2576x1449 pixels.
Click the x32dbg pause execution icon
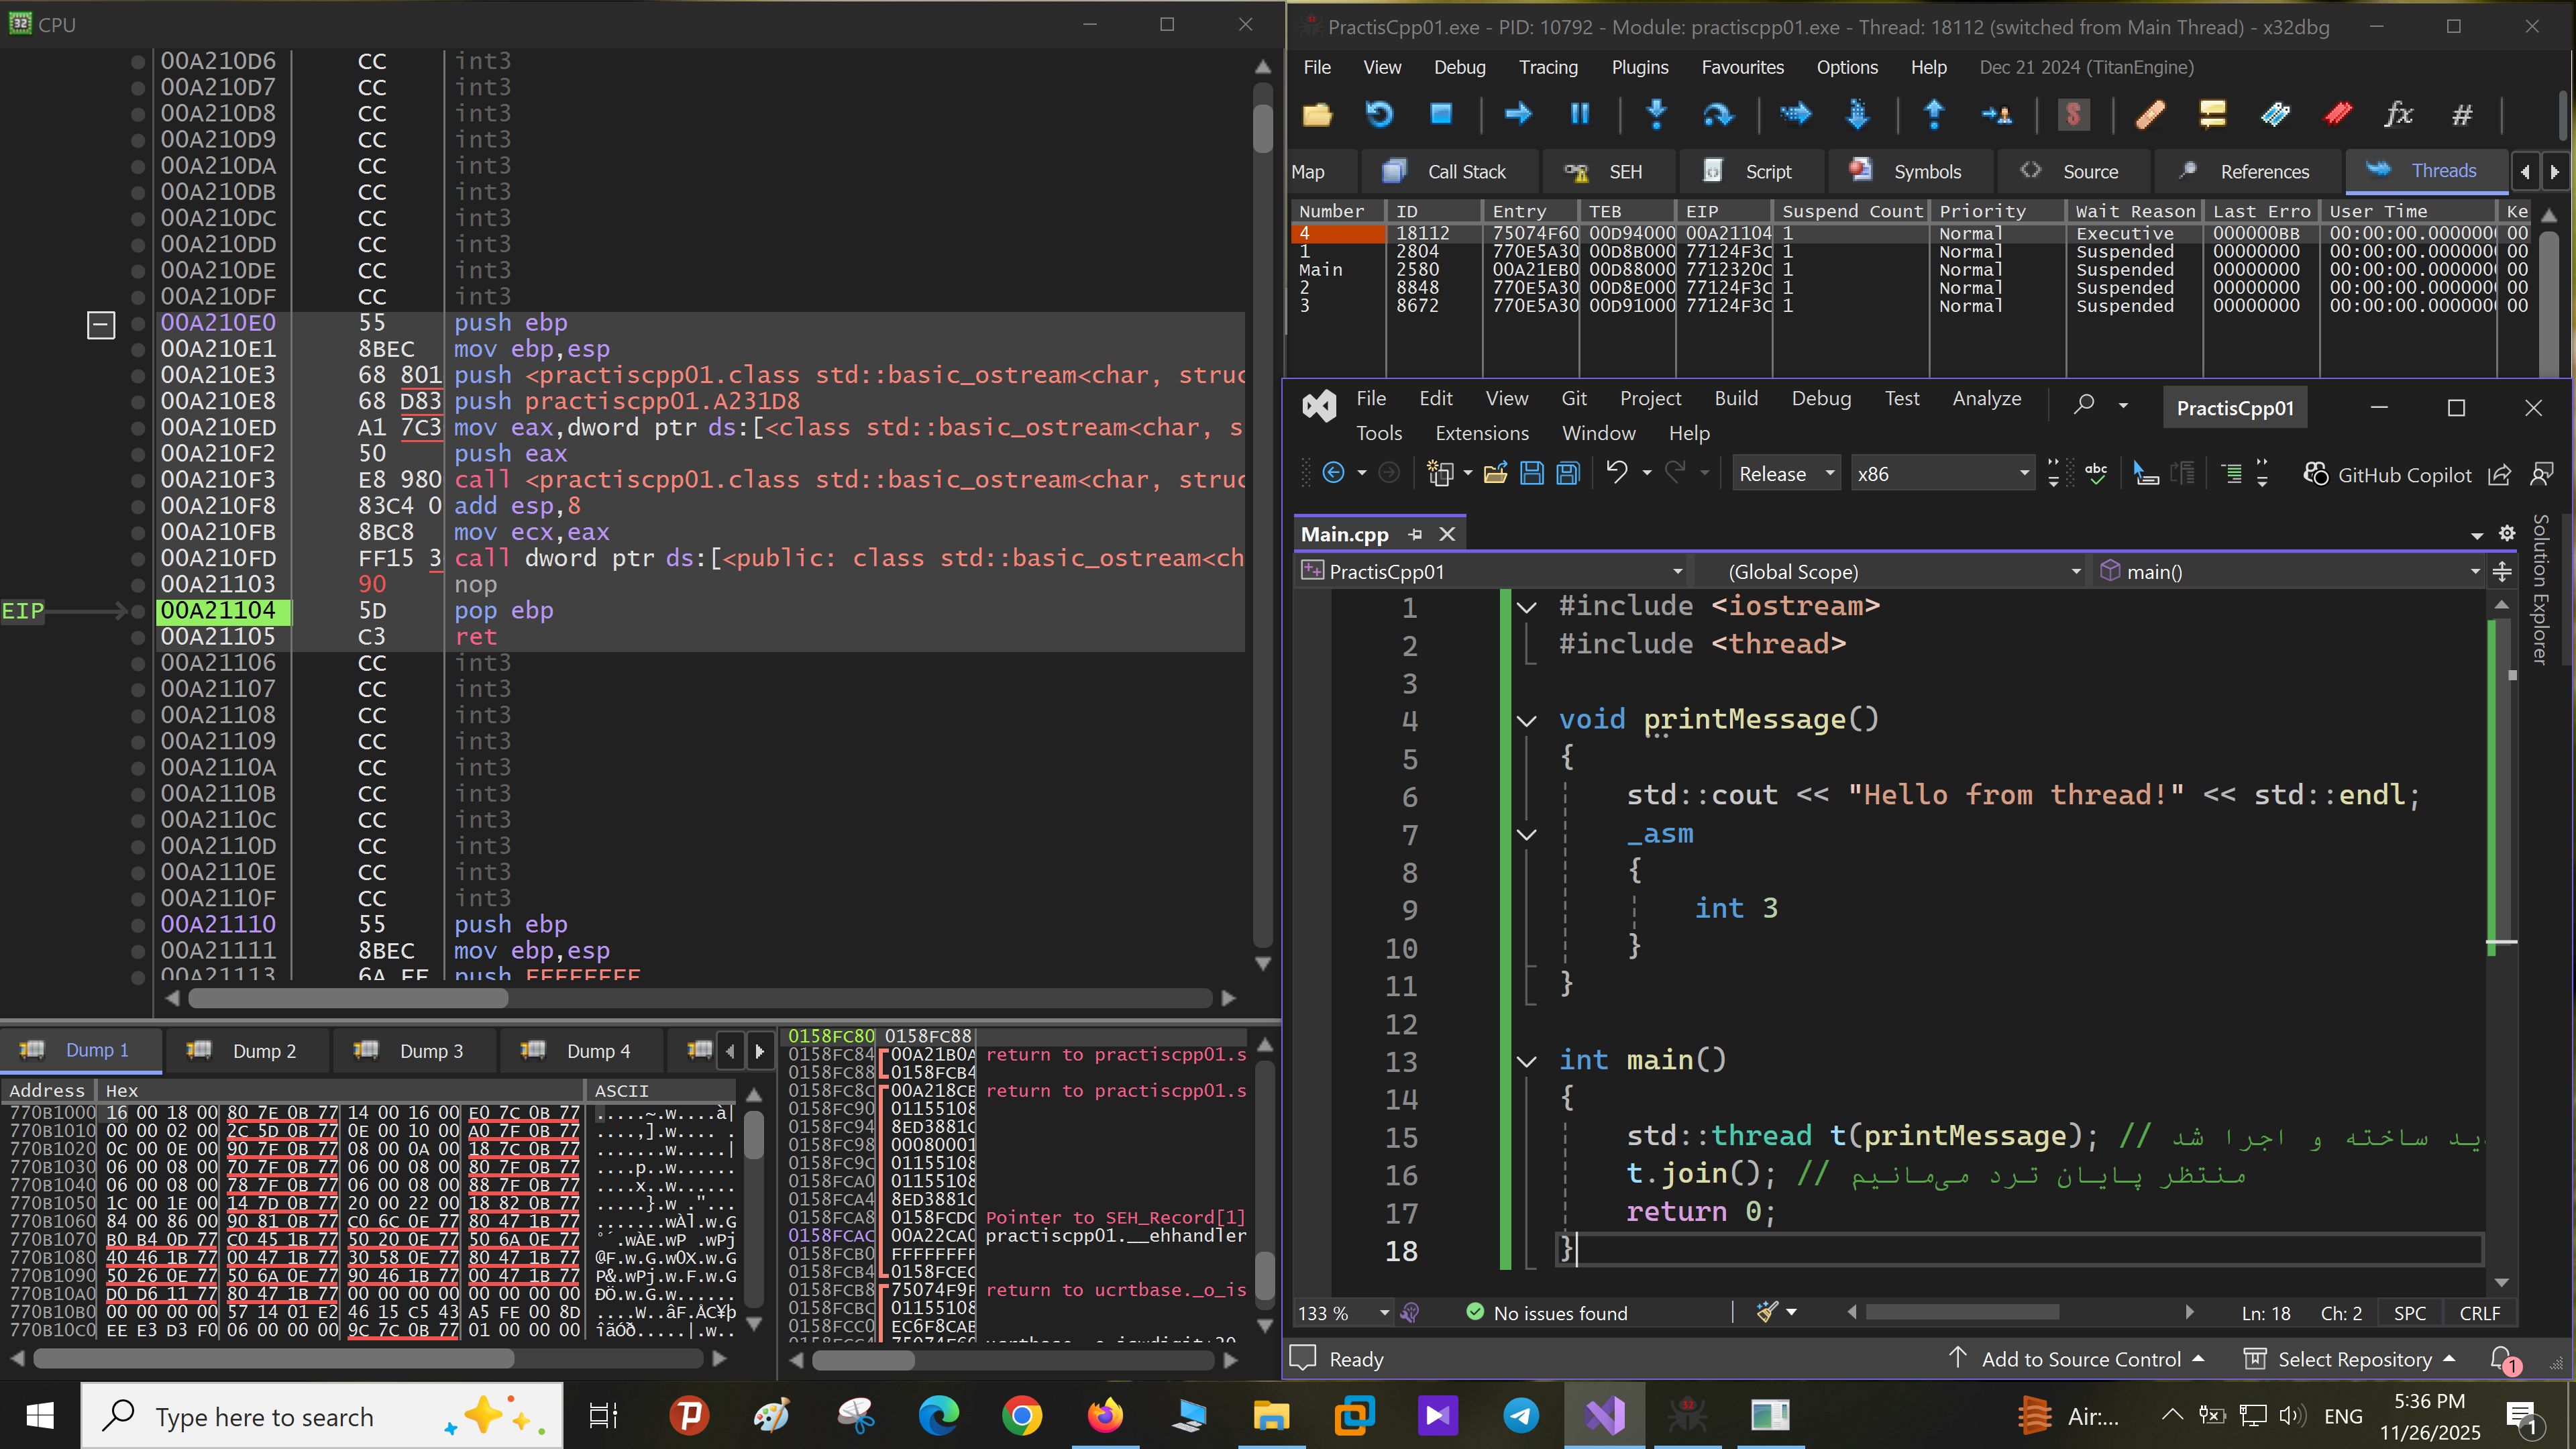pos(1579,114)
